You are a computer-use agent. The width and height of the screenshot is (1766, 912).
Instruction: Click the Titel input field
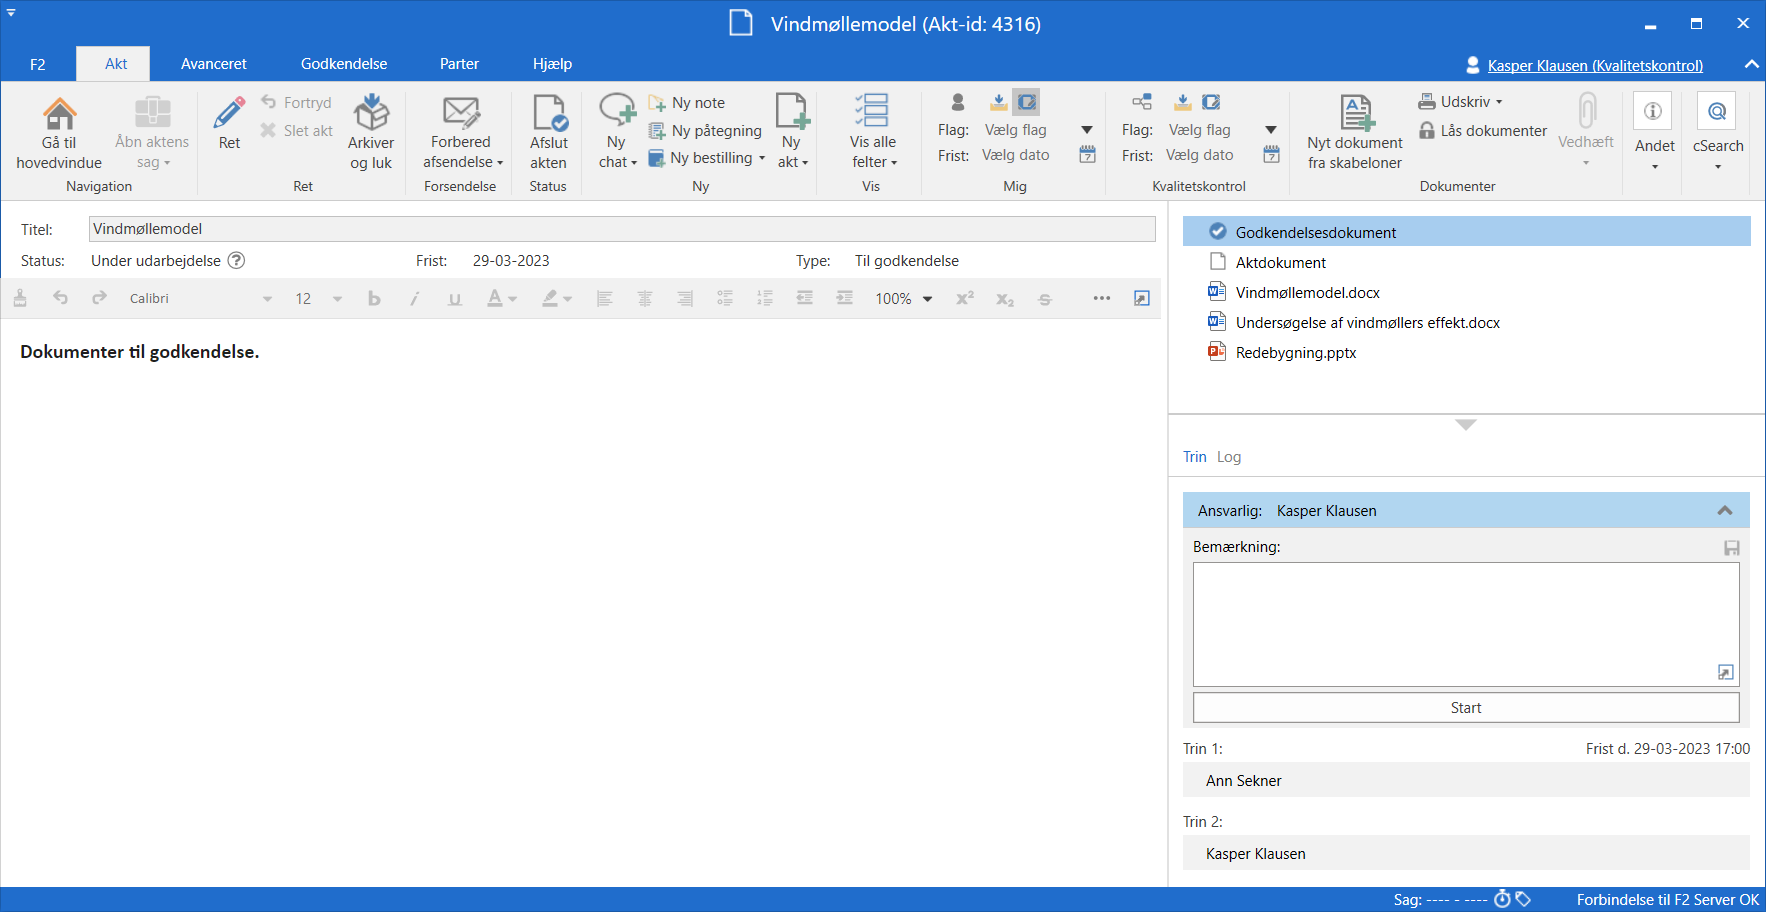click(x=622, y=229)
